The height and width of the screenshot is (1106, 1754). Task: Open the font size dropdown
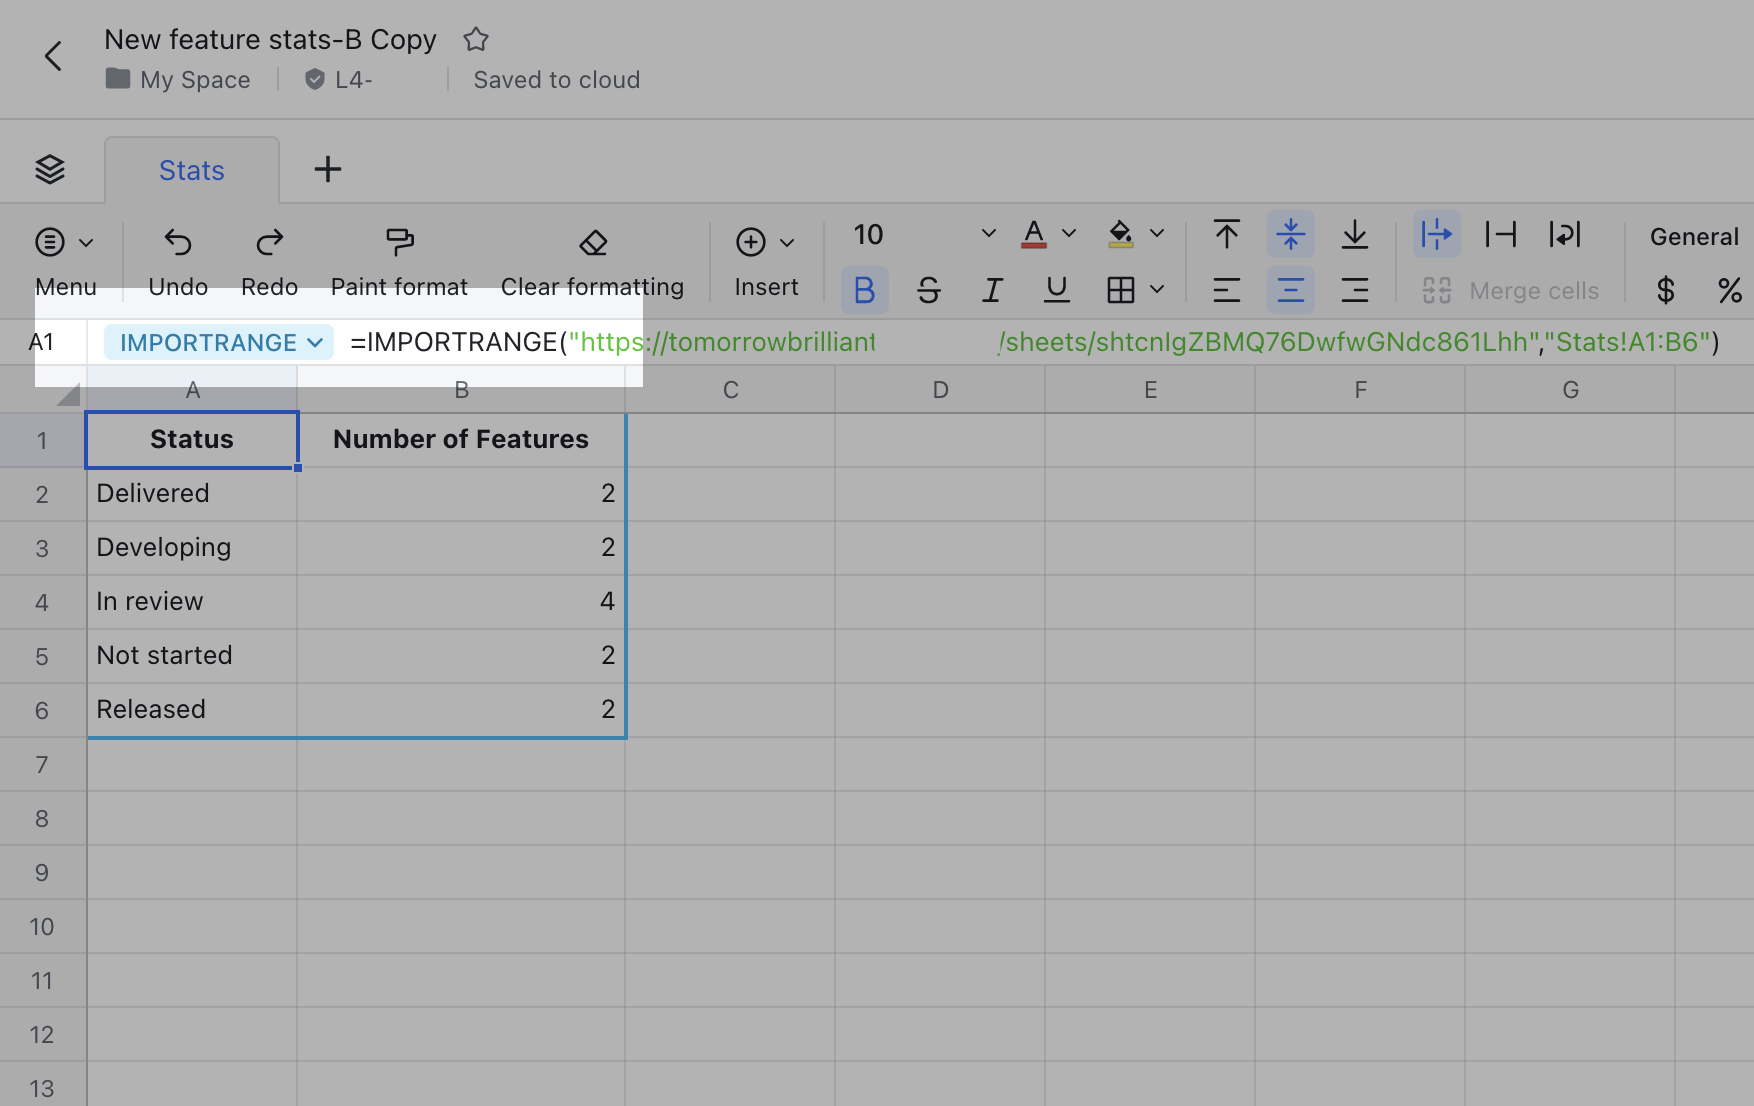pos(988,235)
